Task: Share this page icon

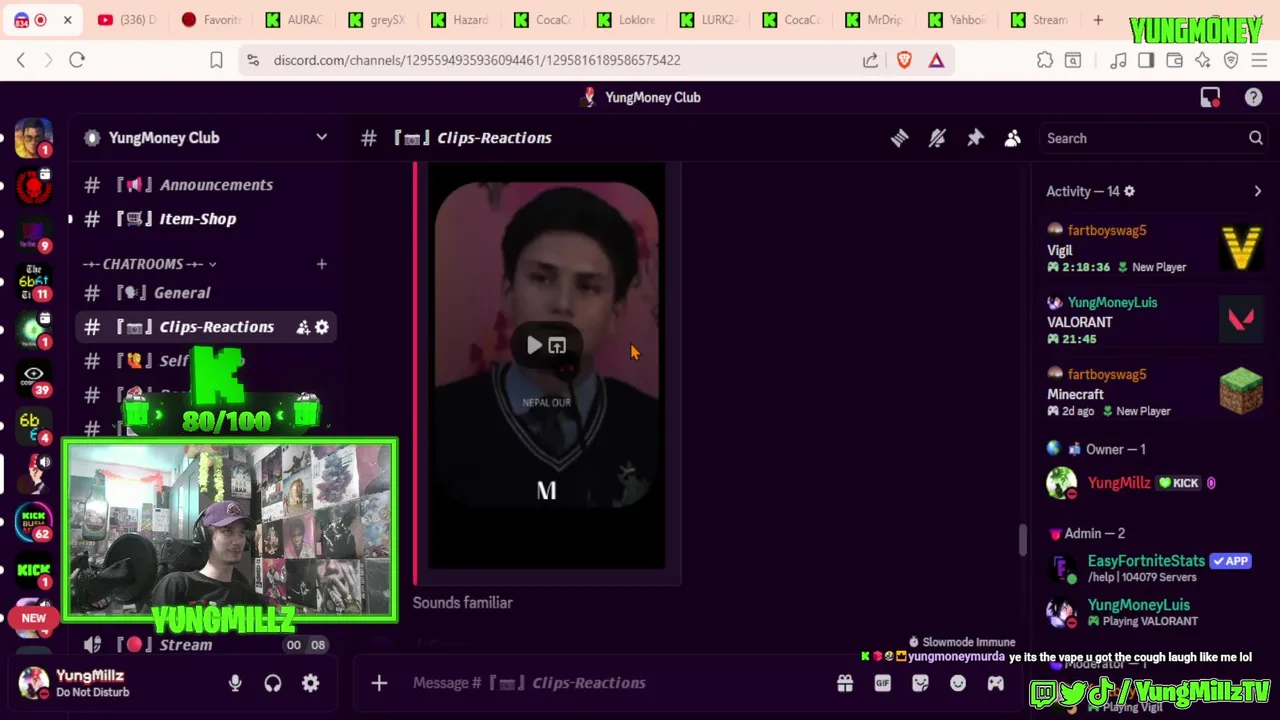Action: pos(871,60)
